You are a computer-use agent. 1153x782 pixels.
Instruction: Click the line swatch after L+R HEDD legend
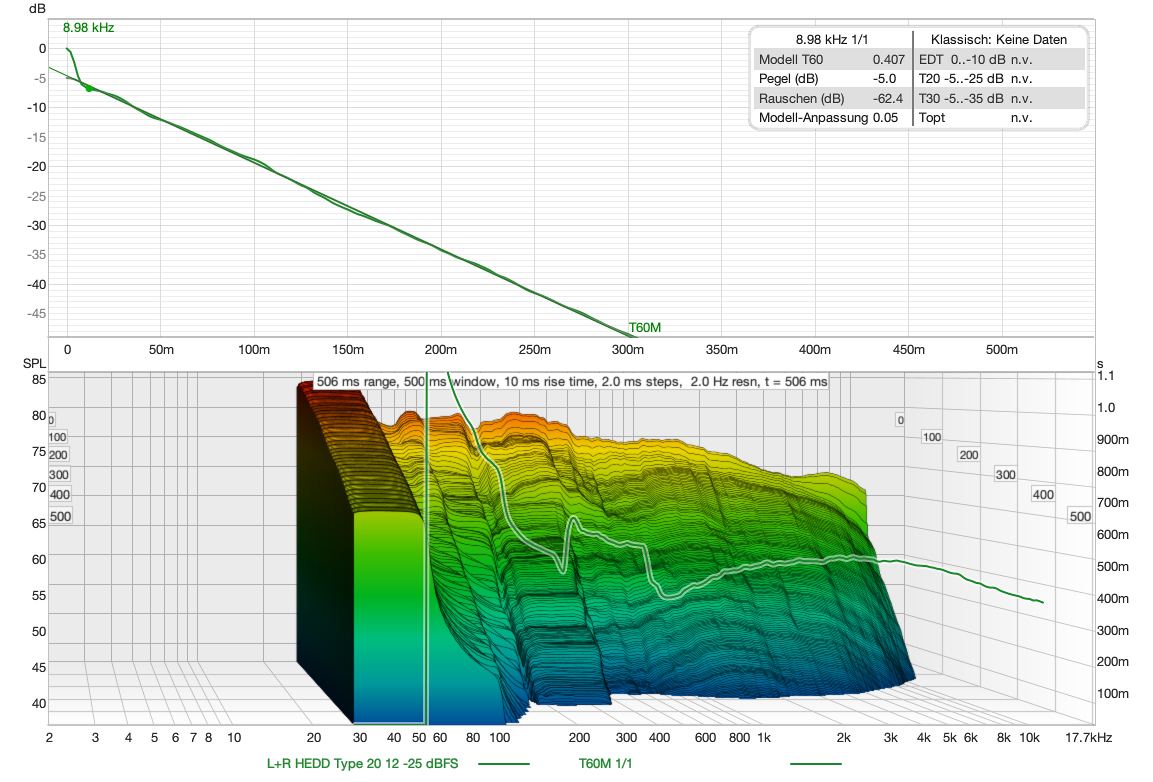504,764
